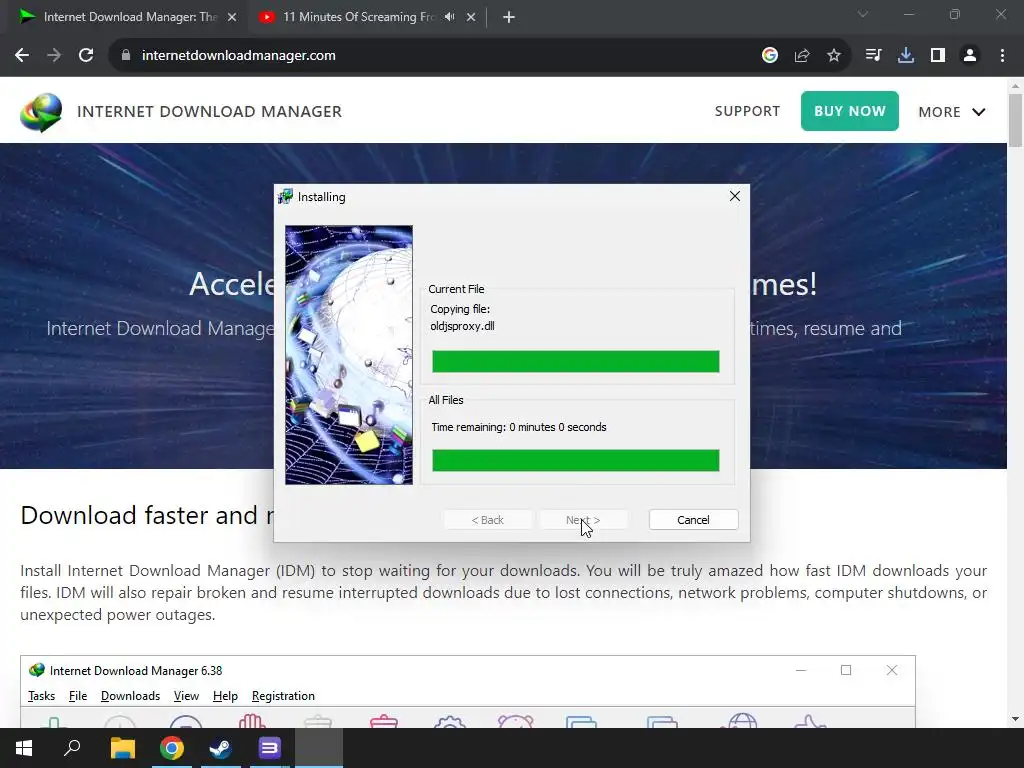Image resolution: width=1024 pixels, height=768 pixels.
Task: Open a new browser tab
Action: [509, 17]
